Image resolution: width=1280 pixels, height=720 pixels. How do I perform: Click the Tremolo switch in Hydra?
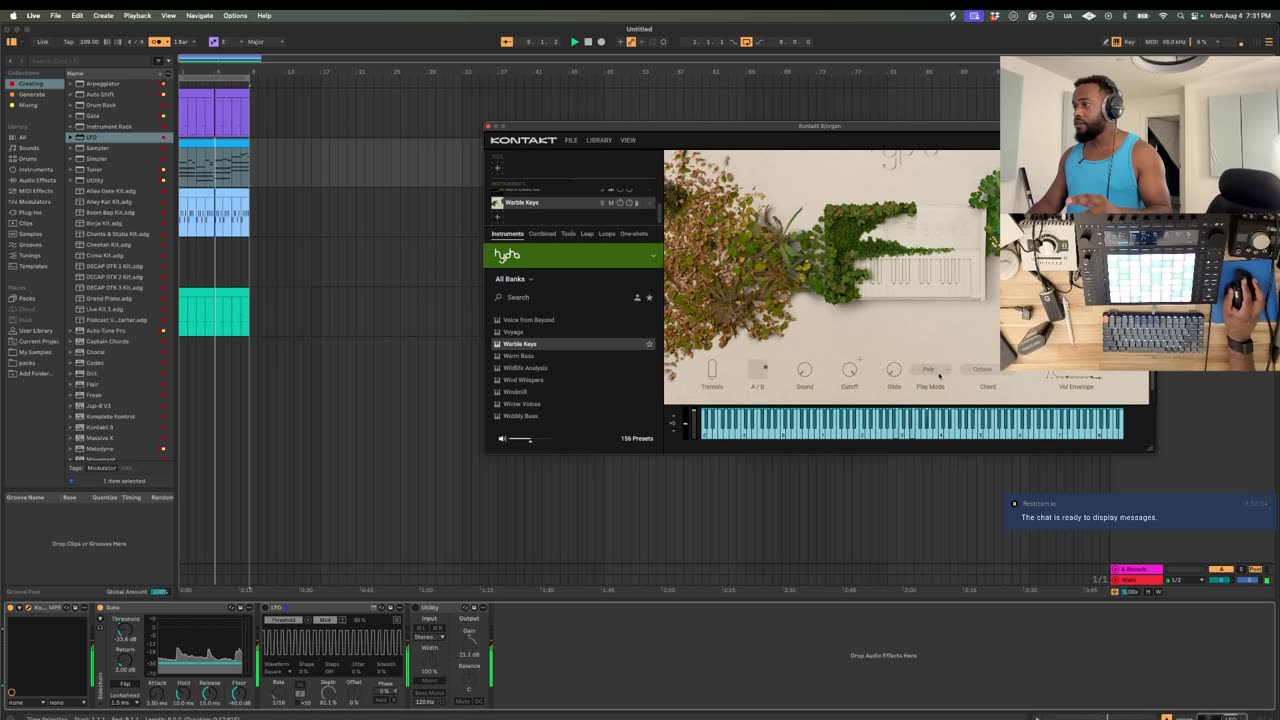(712, 370)
